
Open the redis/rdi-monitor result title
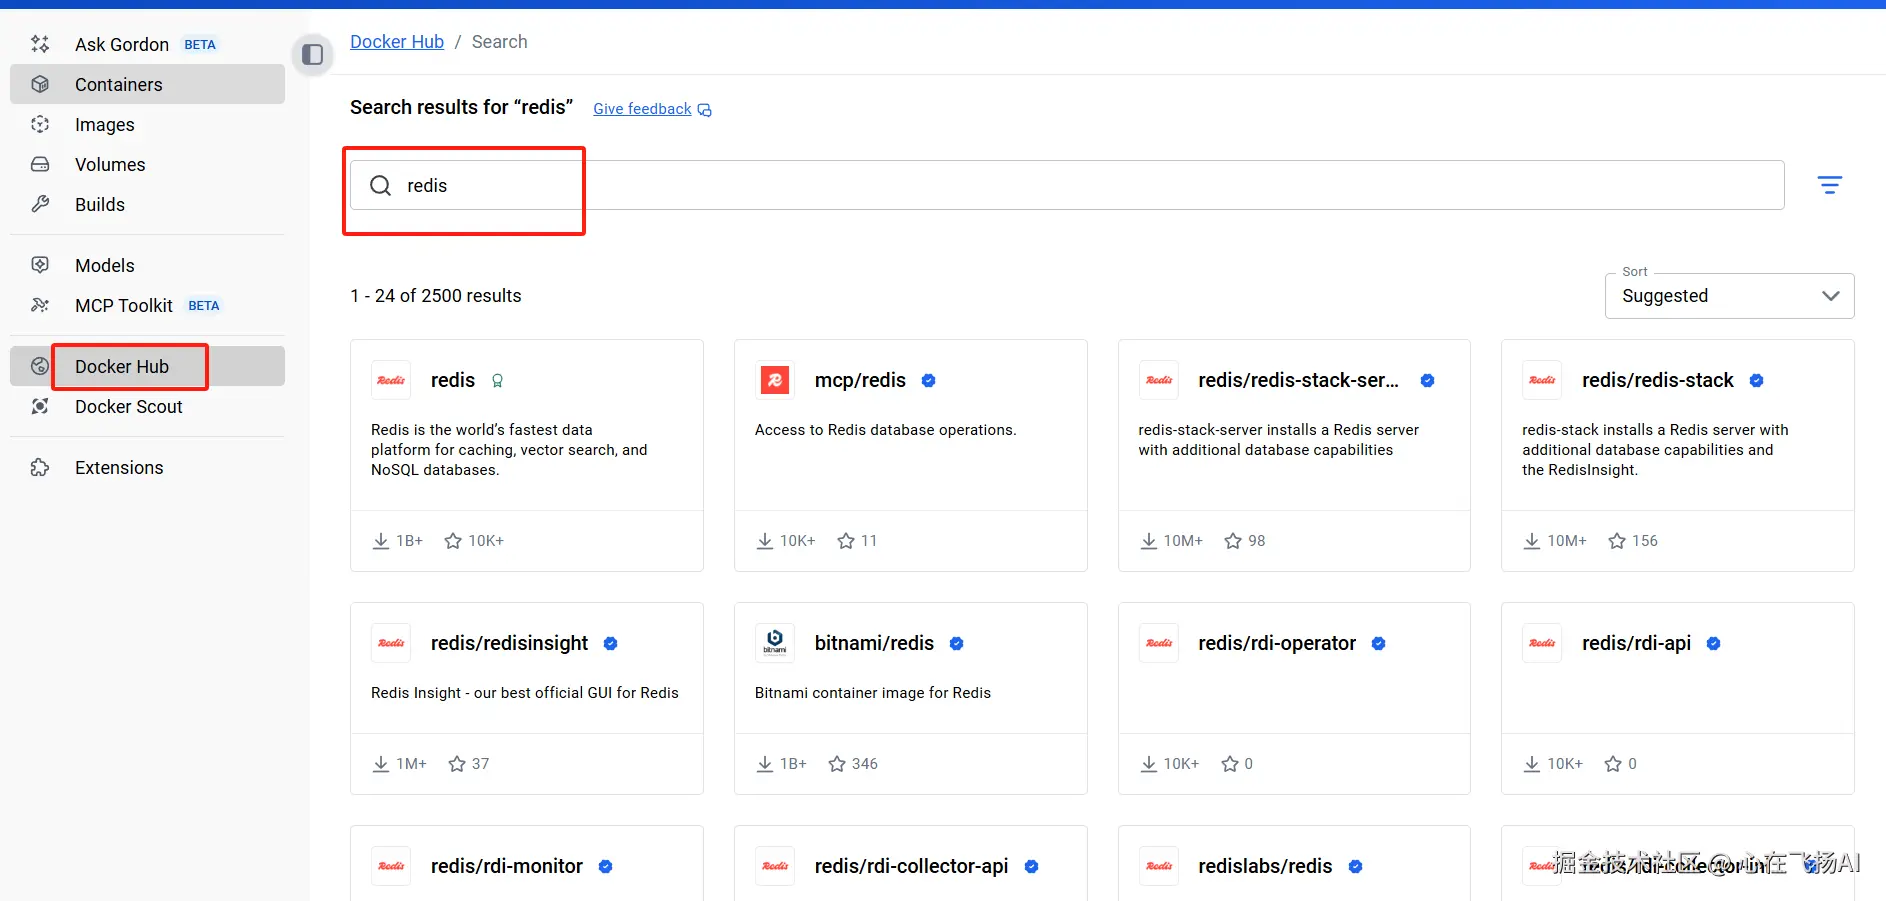click(507, 866)
